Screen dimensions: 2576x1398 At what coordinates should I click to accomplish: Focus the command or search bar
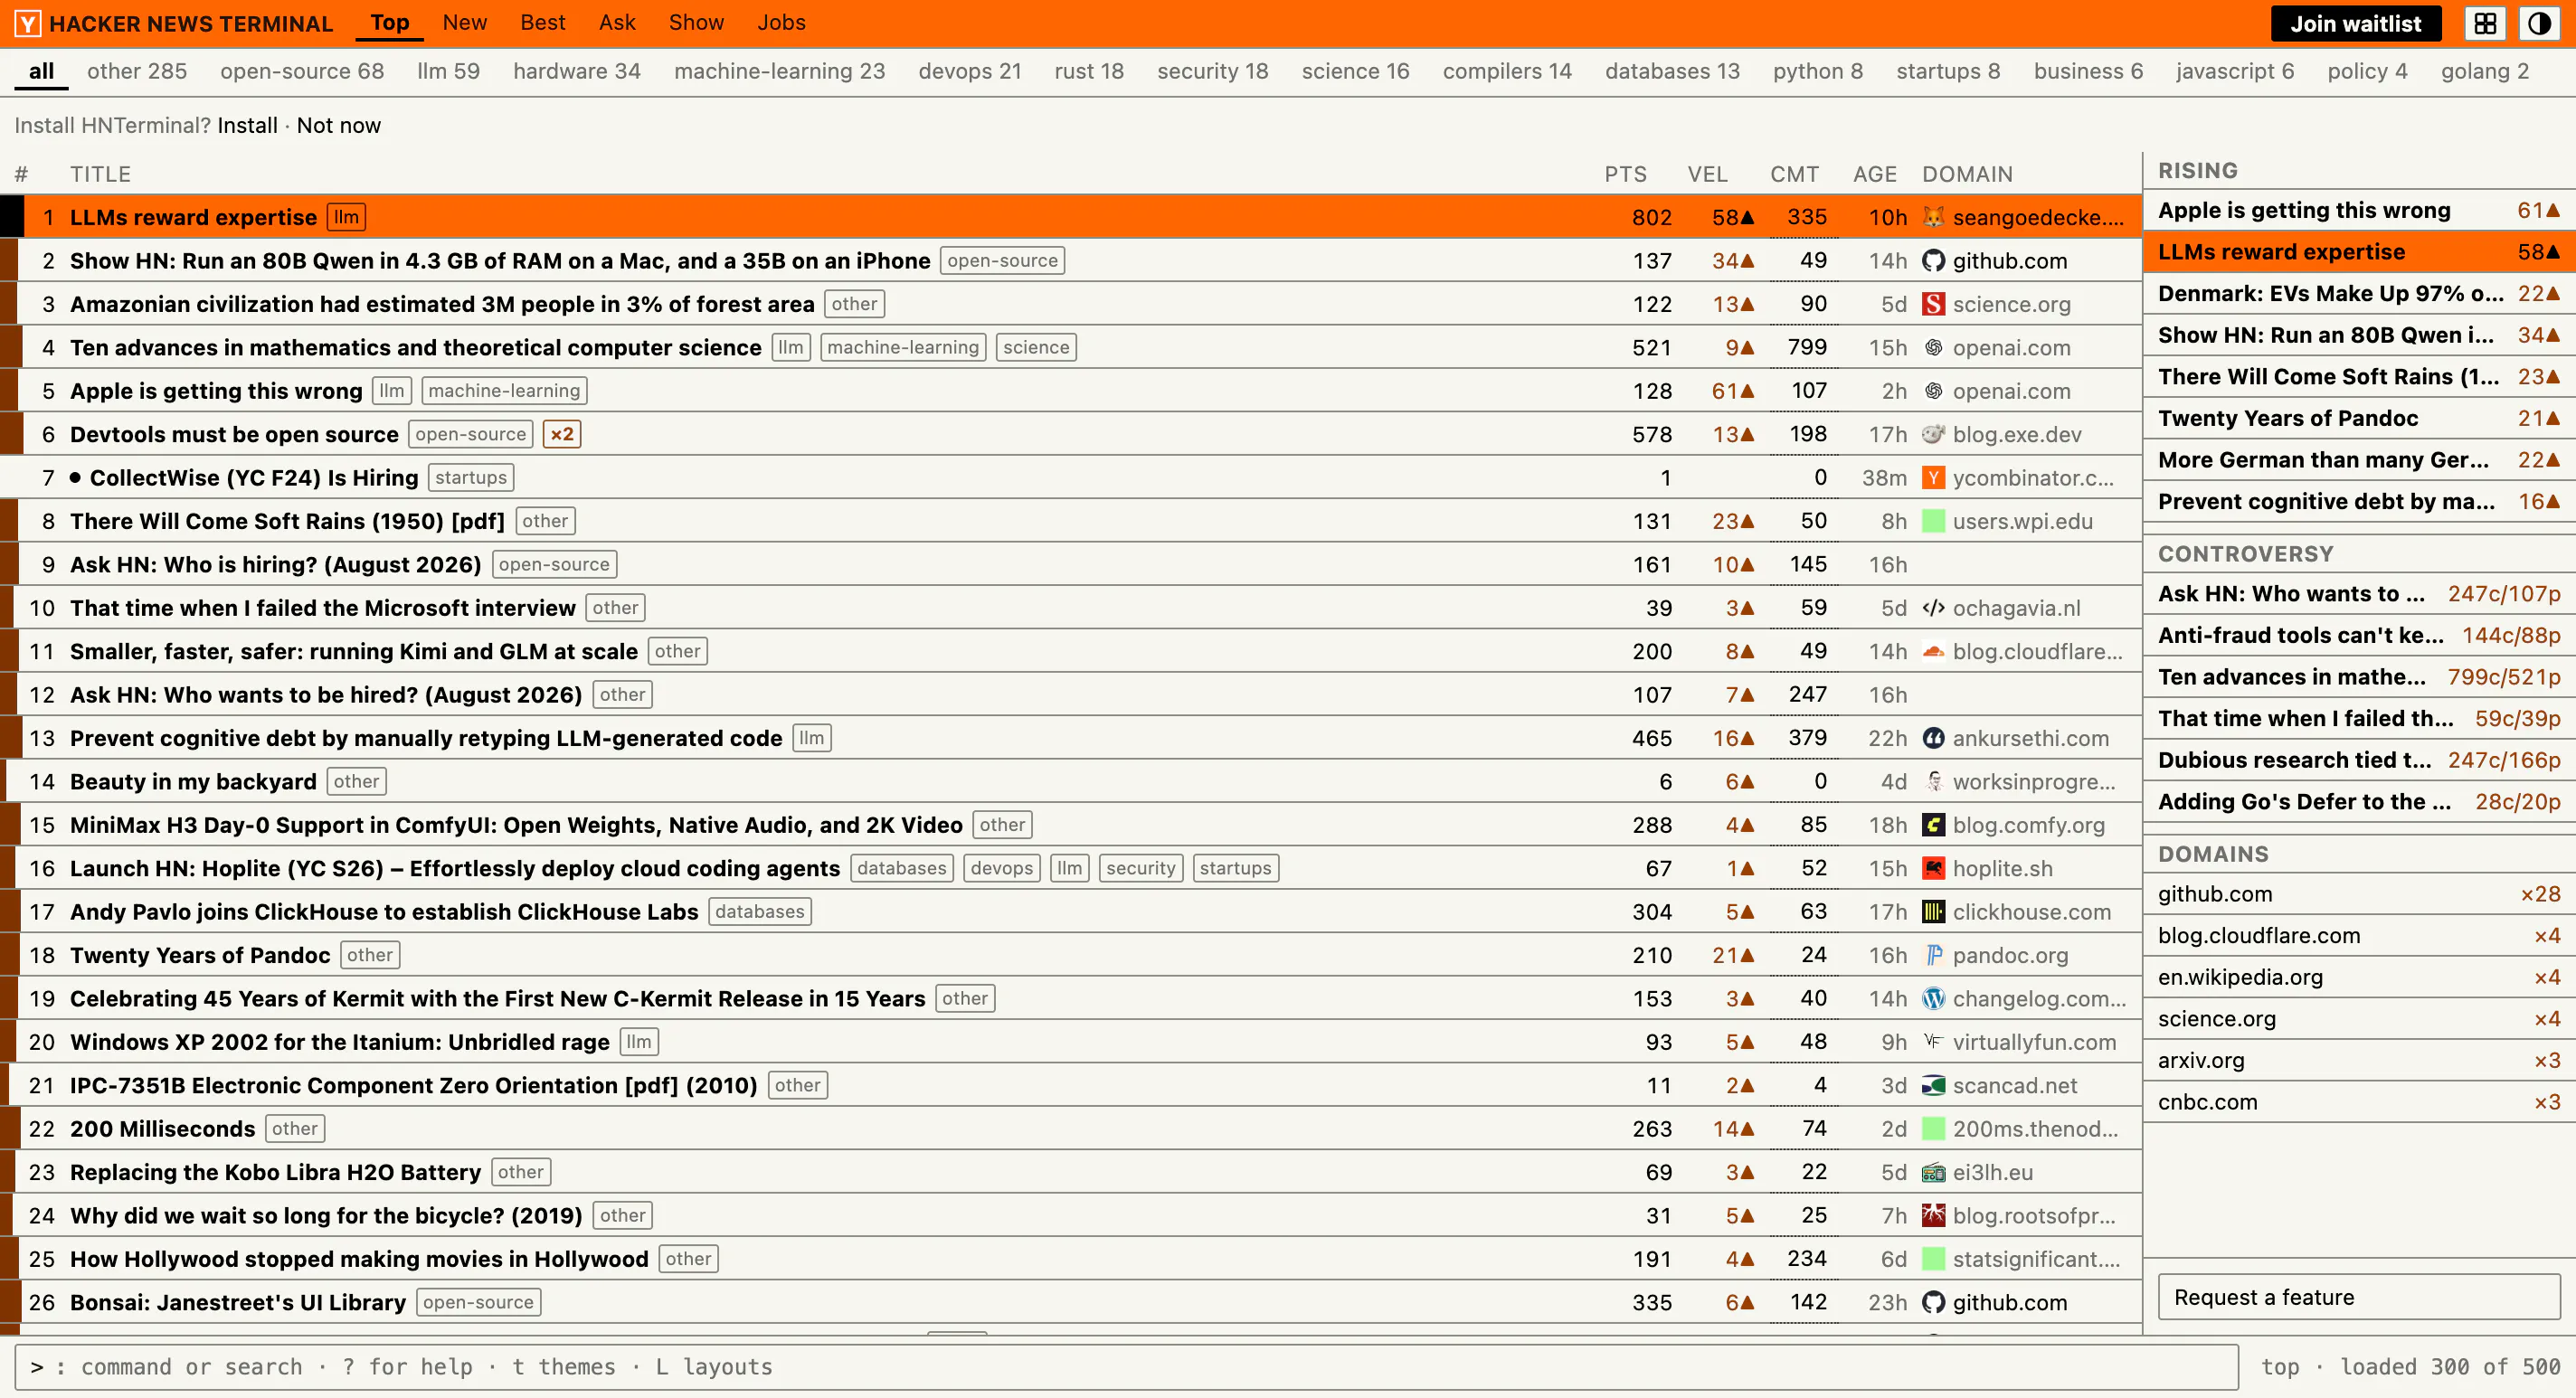1126,1367
